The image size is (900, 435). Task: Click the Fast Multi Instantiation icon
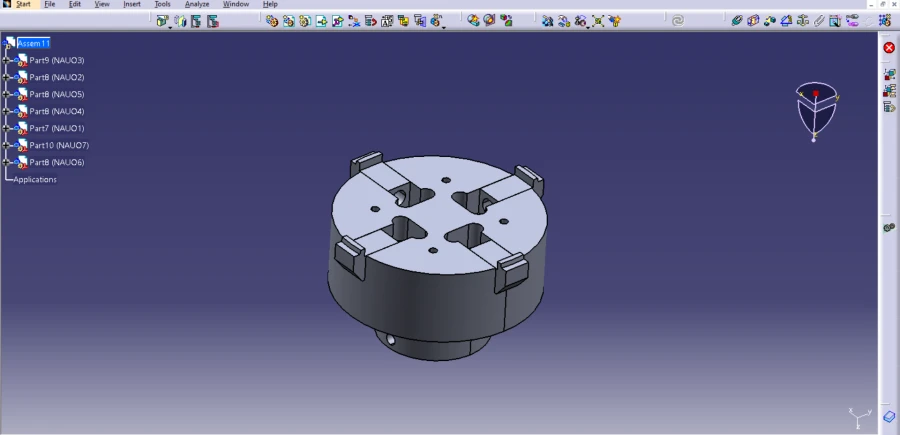coord(436,21)
